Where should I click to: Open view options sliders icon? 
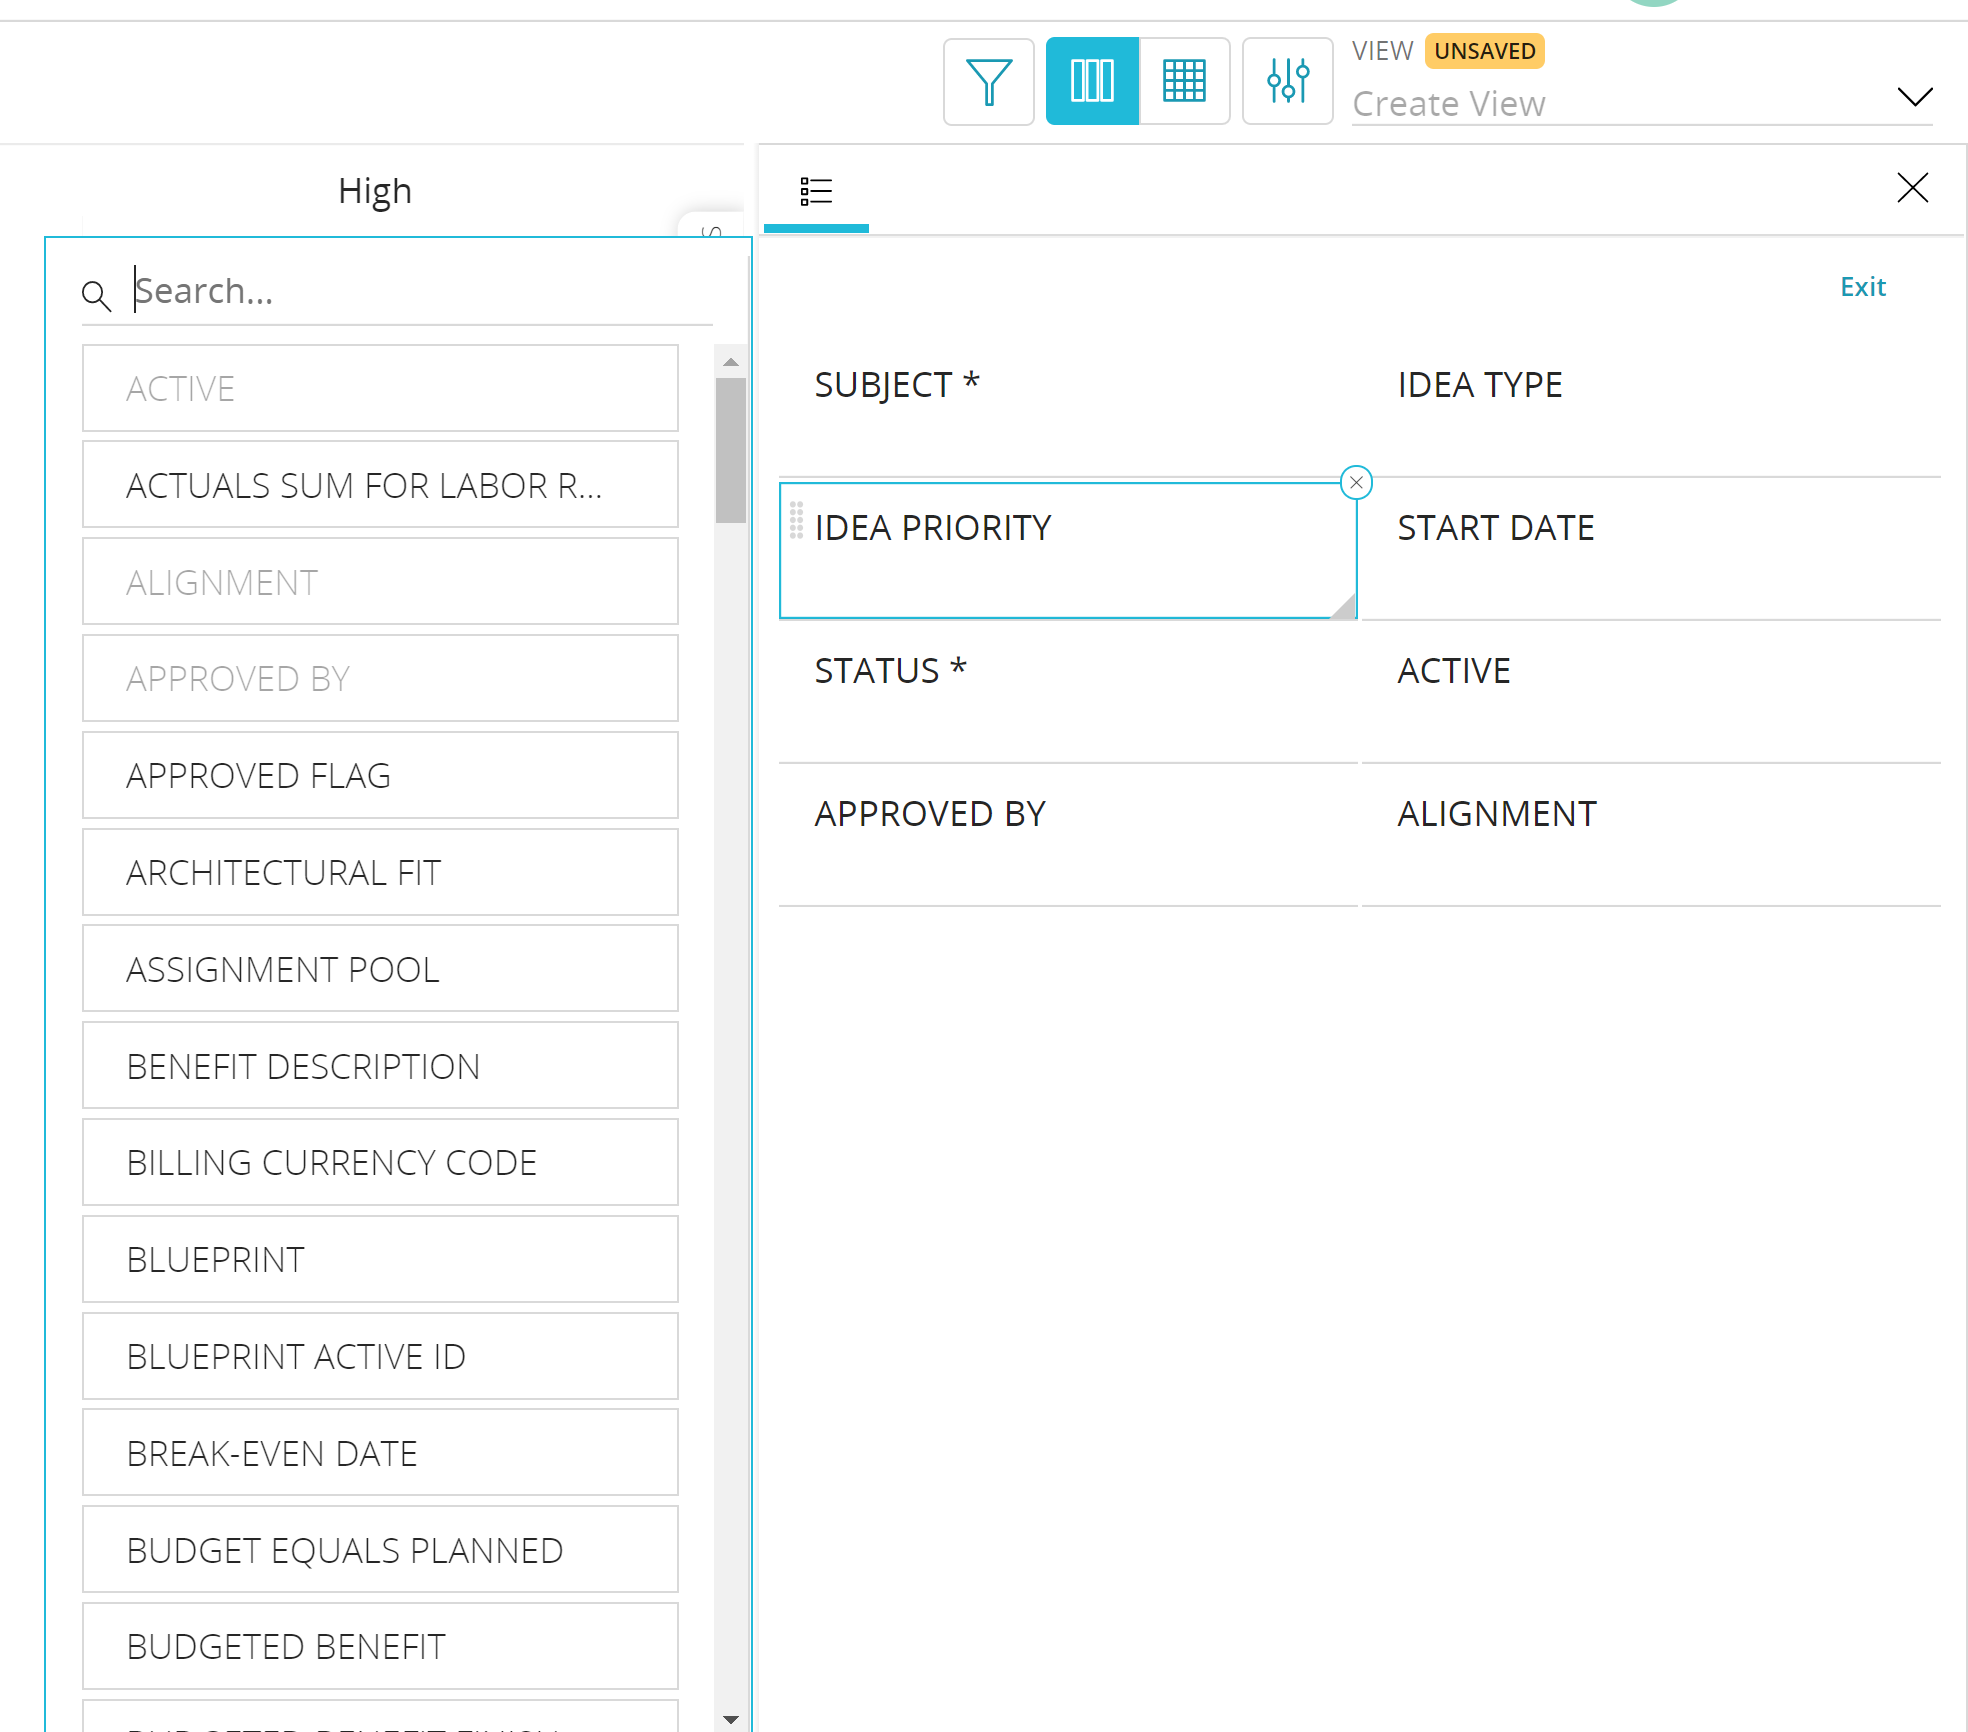click(x=1287, y=82)
